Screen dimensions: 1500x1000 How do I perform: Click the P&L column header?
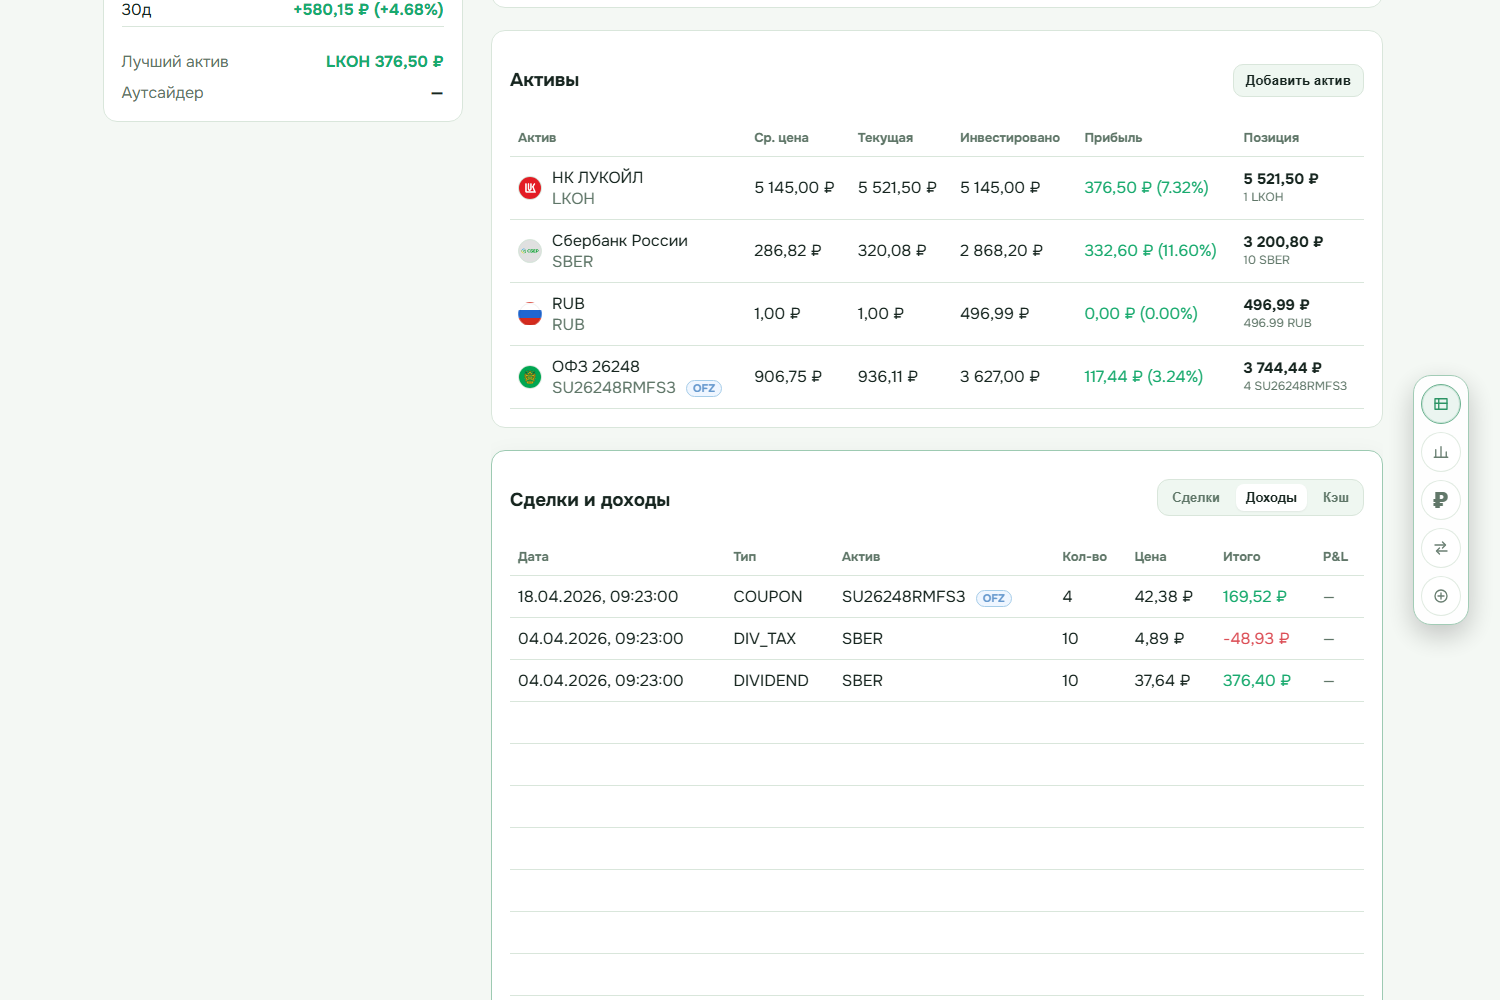tap(1335, 557)
